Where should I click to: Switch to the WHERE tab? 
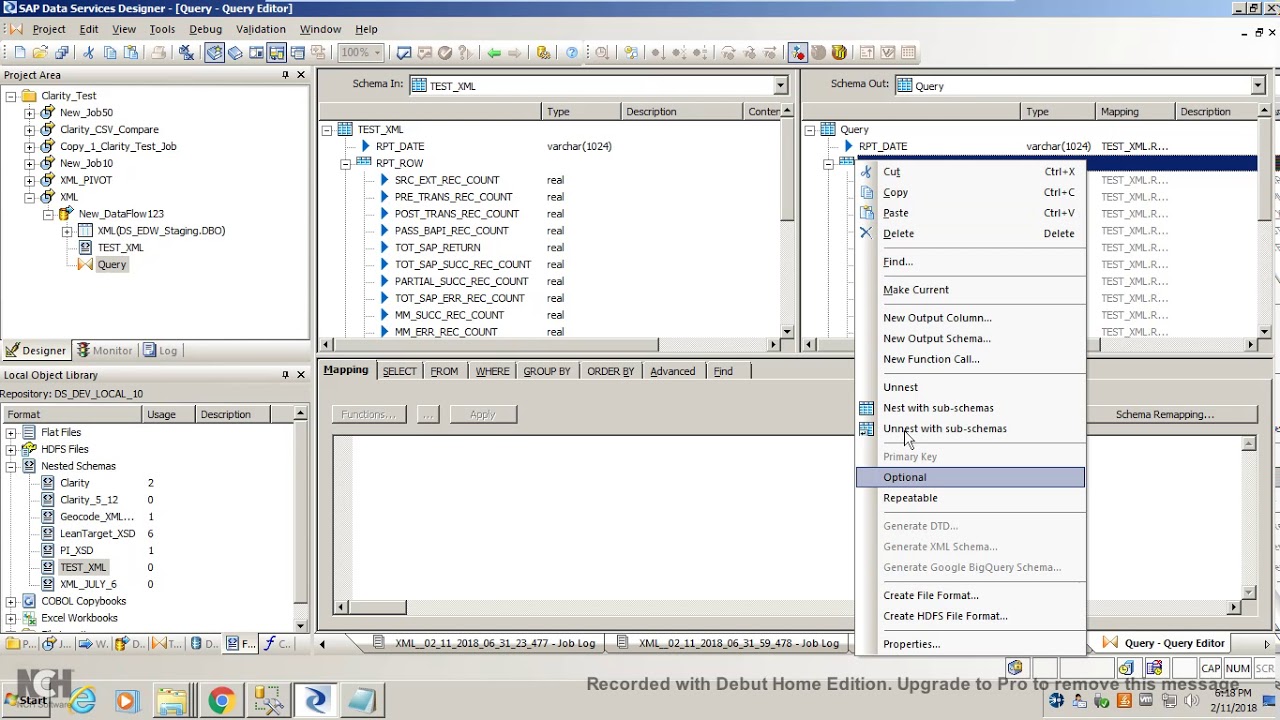click(x=492, y=371)
